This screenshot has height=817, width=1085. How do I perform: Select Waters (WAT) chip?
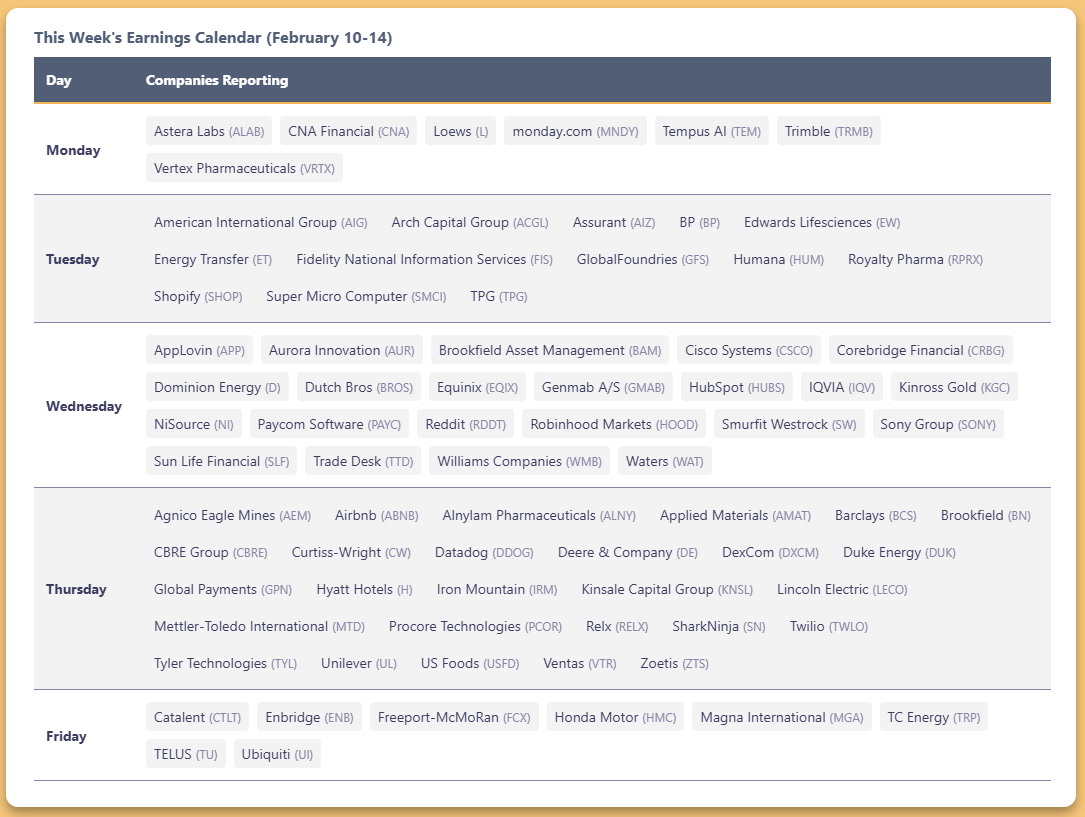(x=665, y=461)
